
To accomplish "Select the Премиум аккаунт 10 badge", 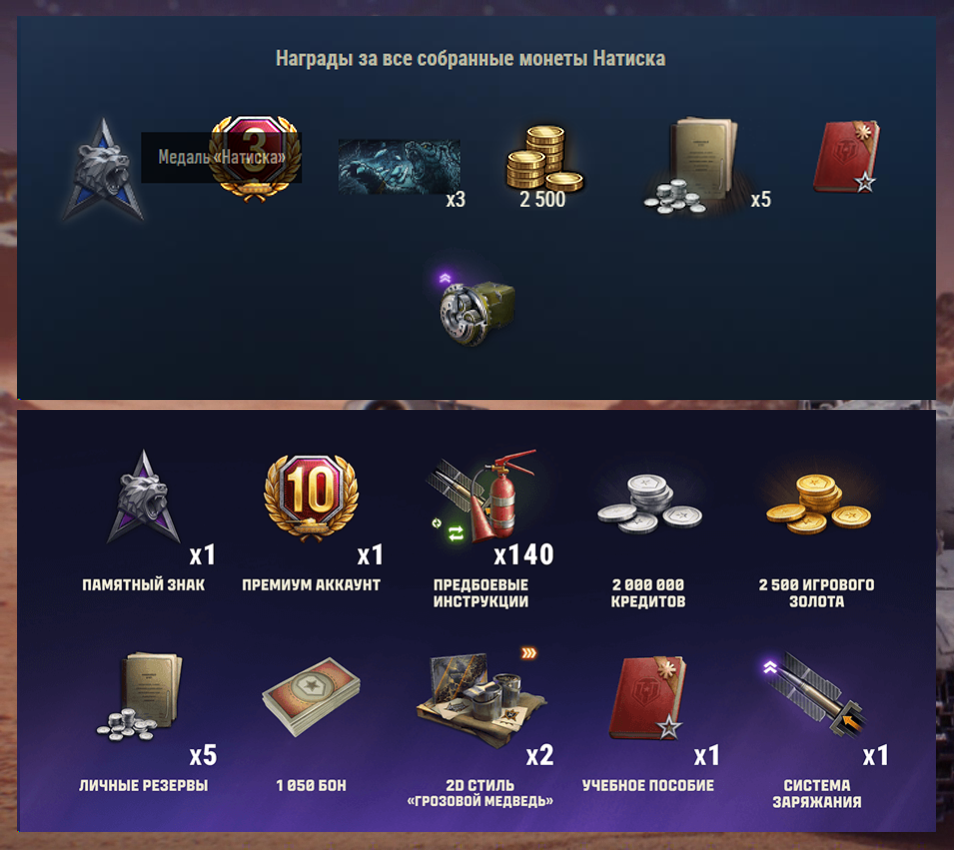I will pyautogui.click(x=311, y=497).
